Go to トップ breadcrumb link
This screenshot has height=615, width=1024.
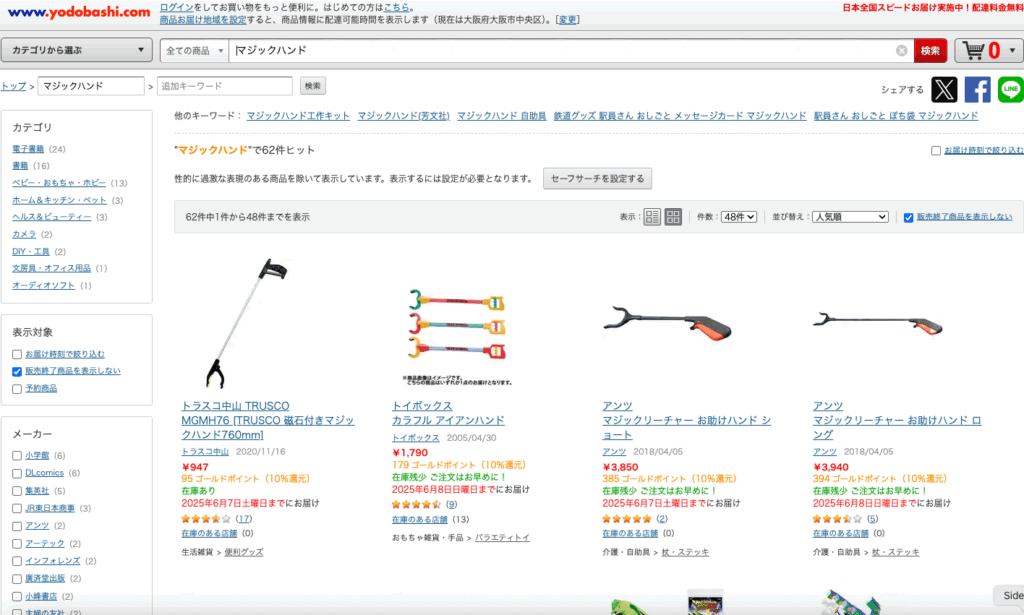(14, 86)
